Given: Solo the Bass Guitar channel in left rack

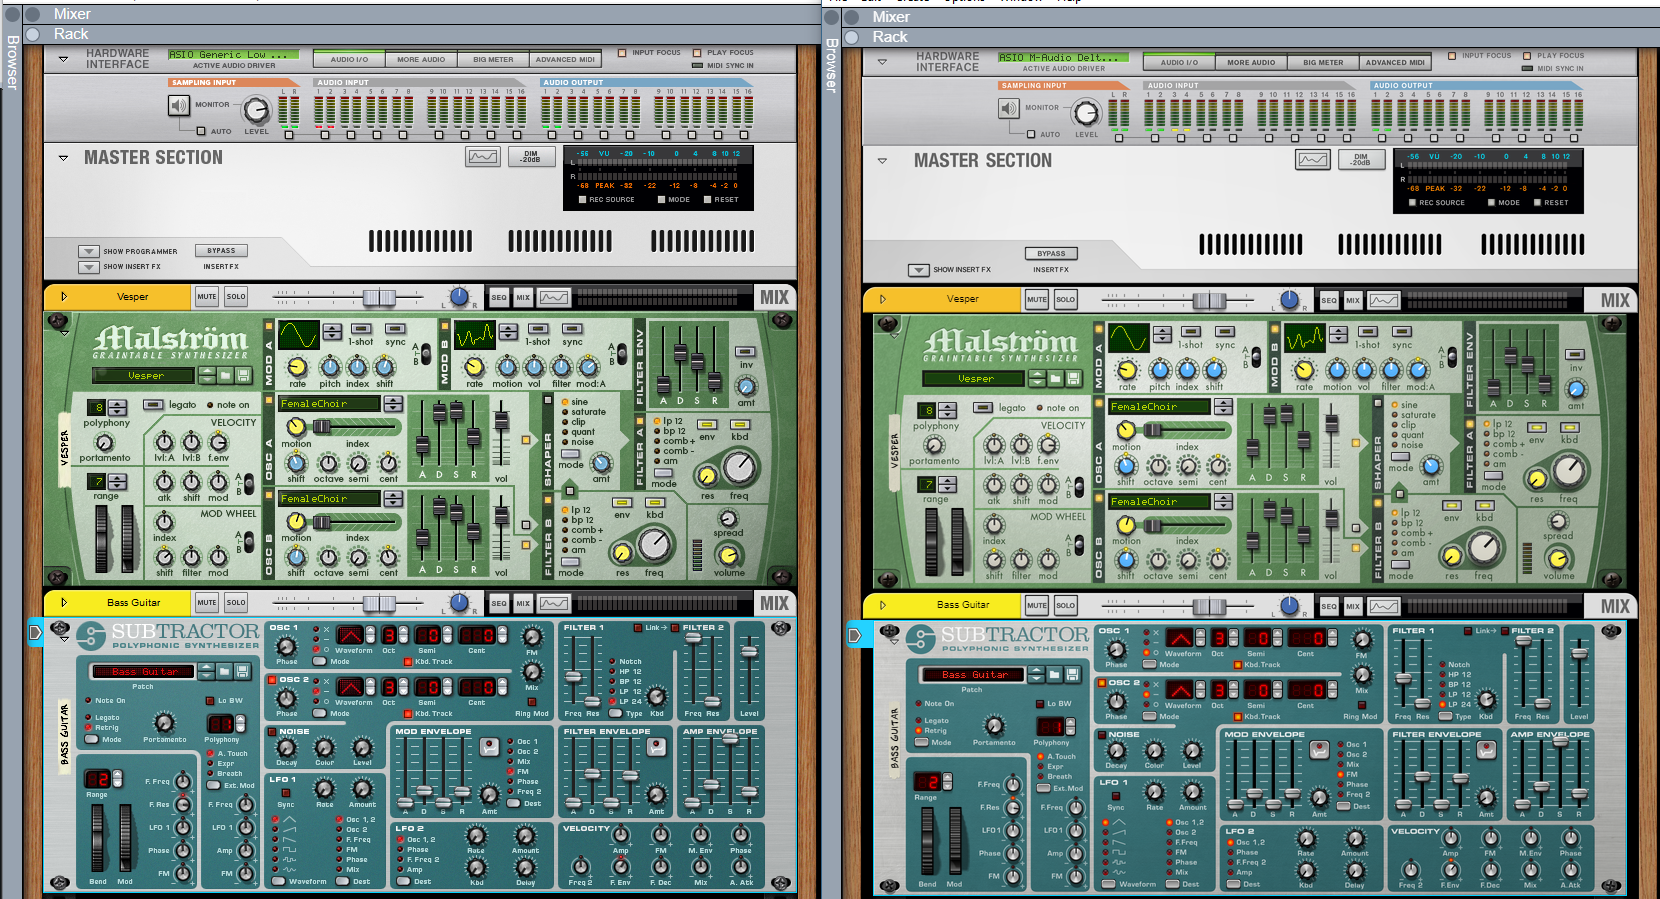Looking at the screenshot, I should coord(236,603).
